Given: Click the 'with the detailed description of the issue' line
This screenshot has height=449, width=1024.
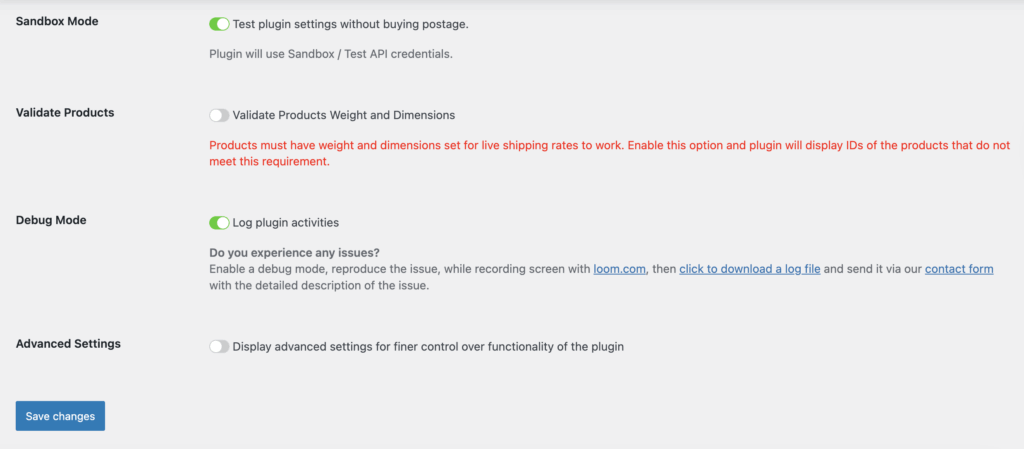Looking at the screenshot, I should [320, 286].
